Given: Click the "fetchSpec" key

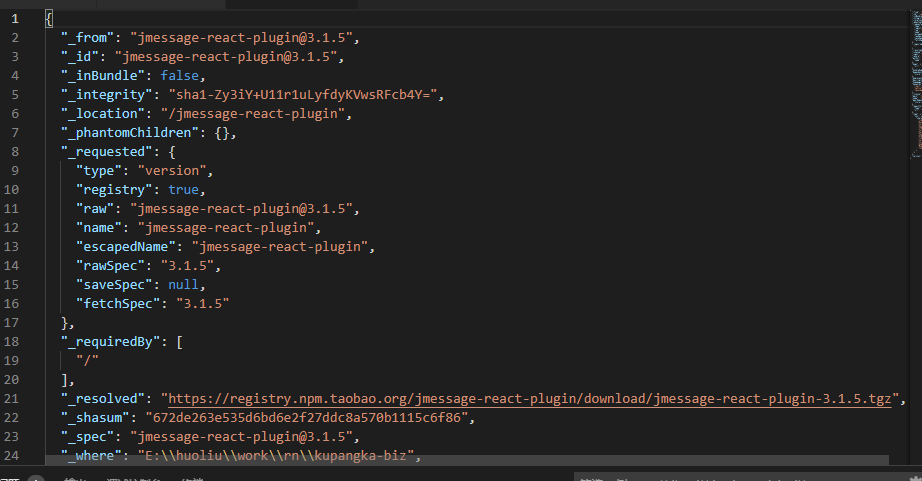Looking at the screenshot, I should (x=118, y=304).
